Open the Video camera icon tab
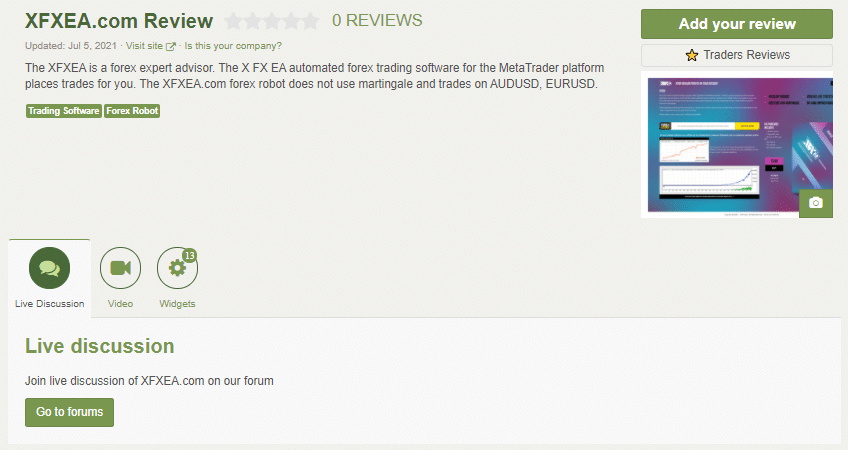Screen dimensions: 848x450 [x=120, y=268]
